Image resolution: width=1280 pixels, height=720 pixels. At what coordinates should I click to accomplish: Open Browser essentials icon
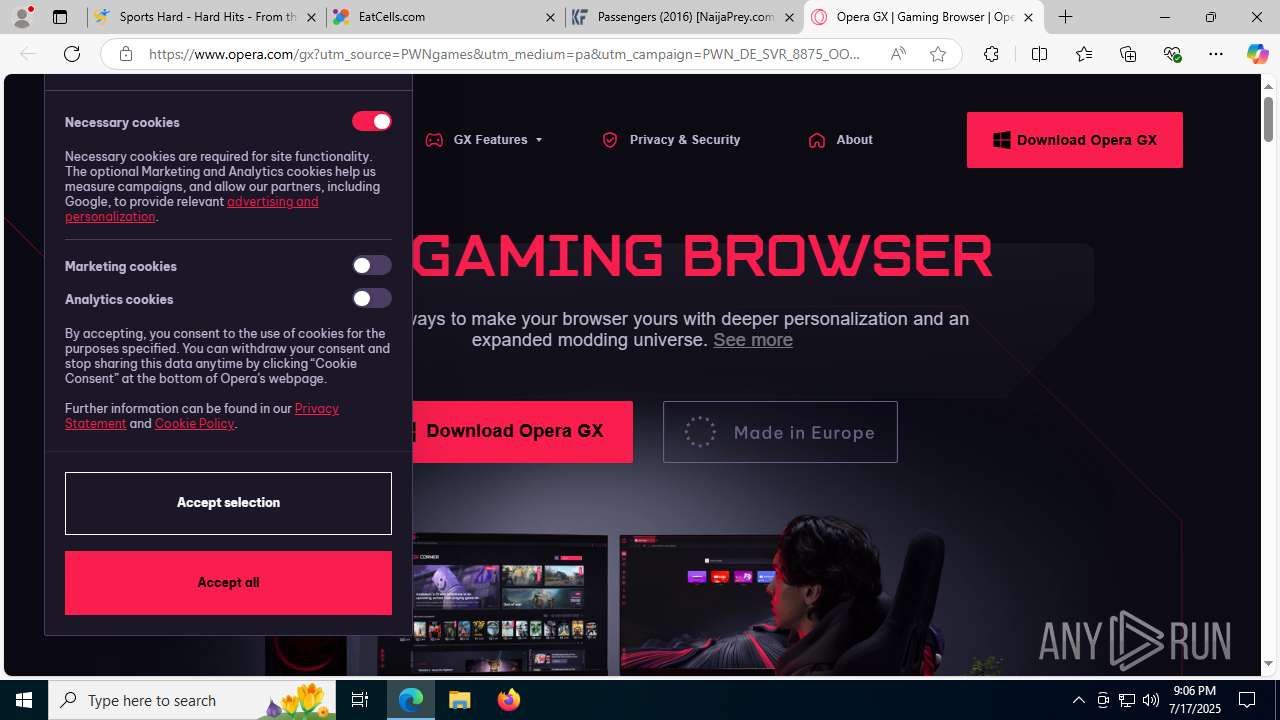pos(1172,54)
